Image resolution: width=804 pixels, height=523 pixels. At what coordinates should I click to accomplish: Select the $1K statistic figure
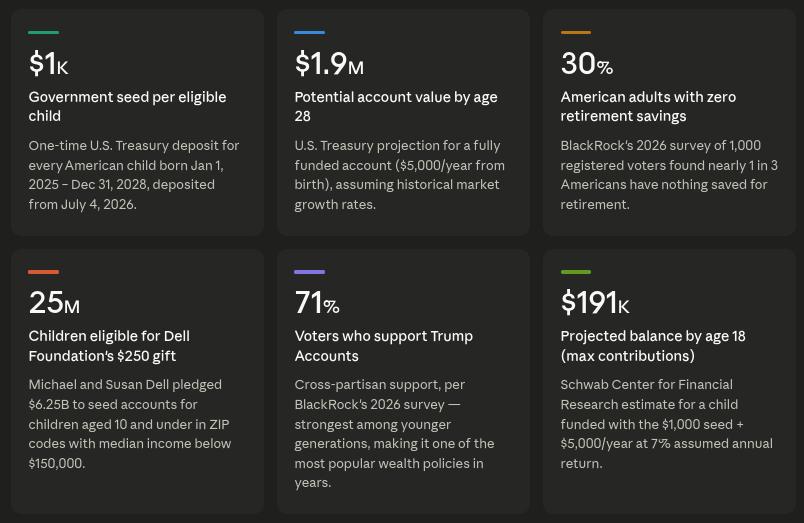[48, 64]
